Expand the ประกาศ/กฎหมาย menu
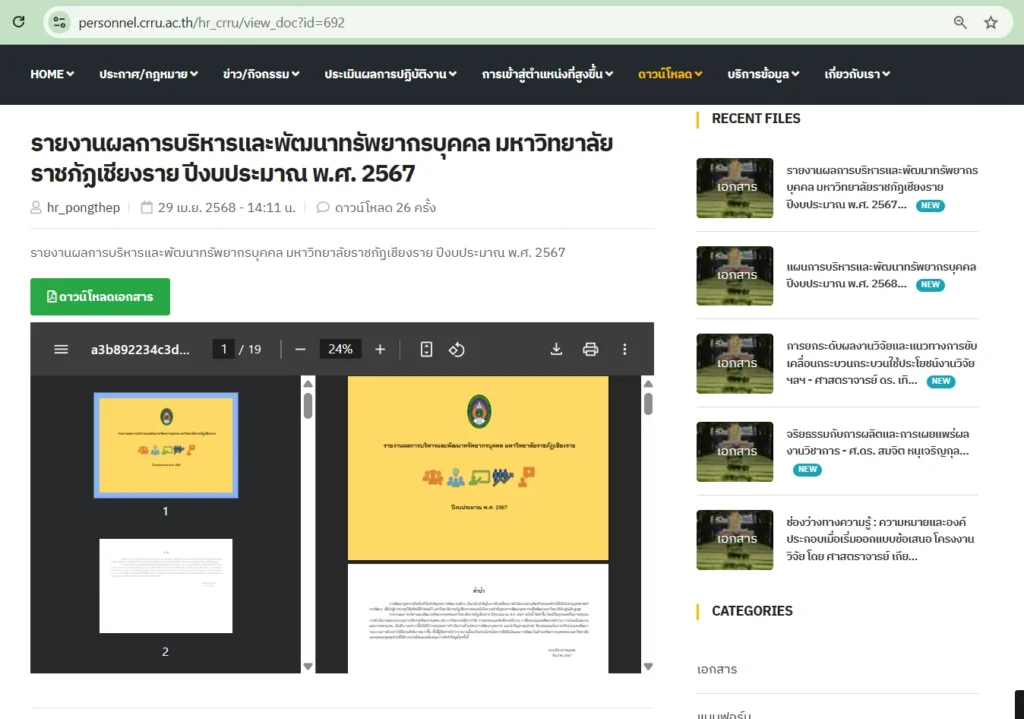The image size is (1024, 719). 148,74
